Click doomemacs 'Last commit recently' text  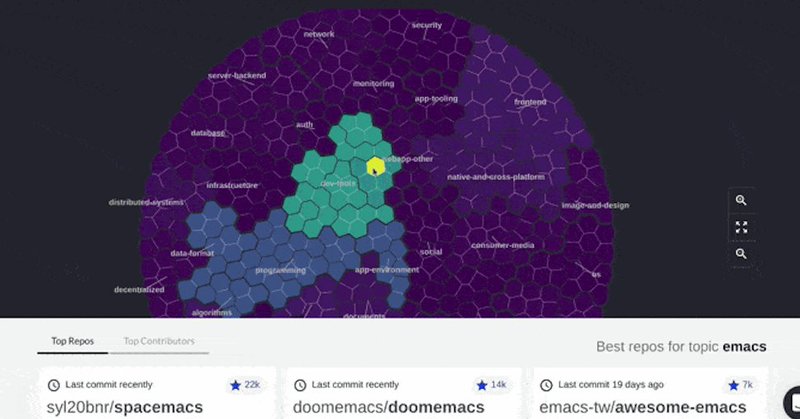pos(355,385)
